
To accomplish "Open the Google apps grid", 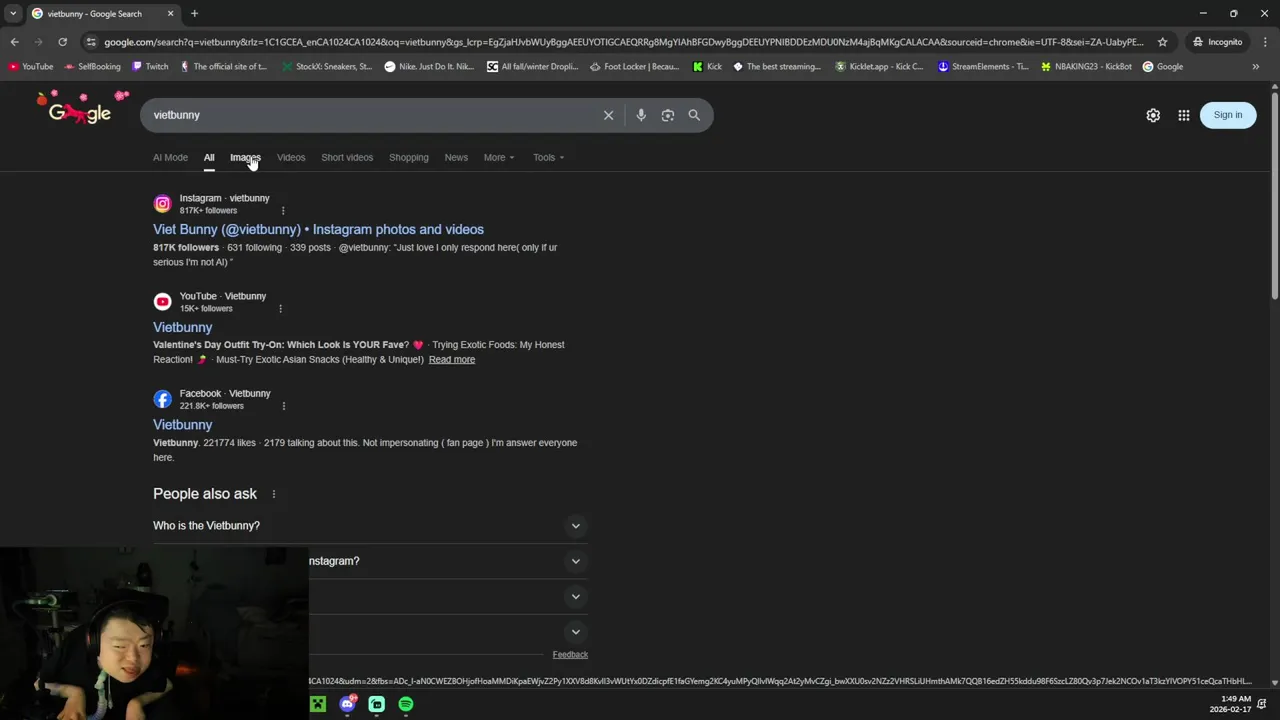I will click(1184, 115).
